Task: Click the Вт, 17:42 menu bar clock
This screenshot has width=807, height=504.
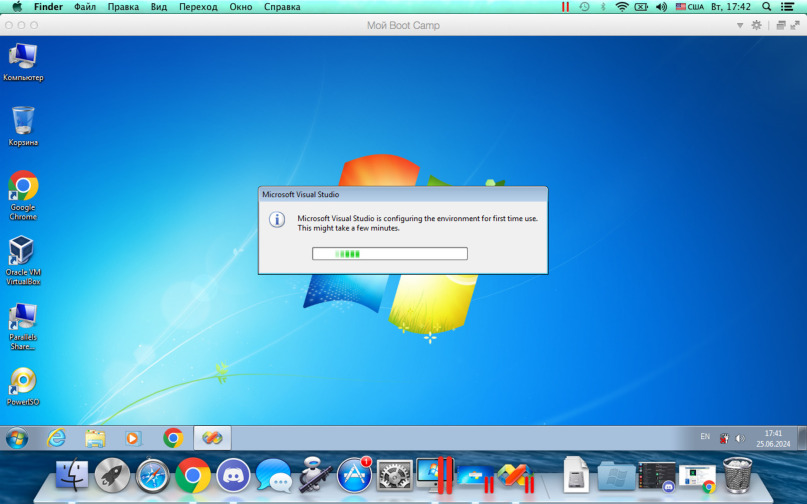Action: (731, 7)
